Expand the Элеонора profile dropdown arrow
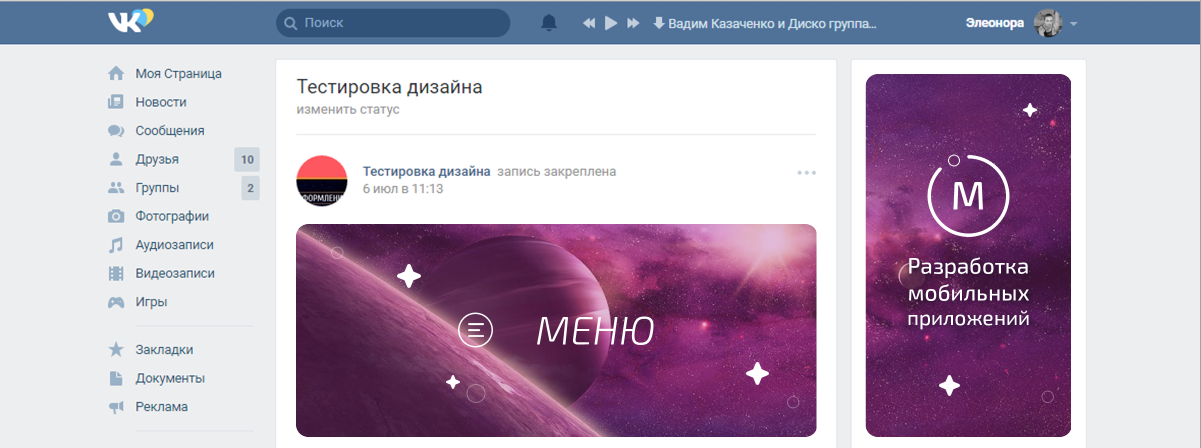1201x448 pixels. [1073, 24]
